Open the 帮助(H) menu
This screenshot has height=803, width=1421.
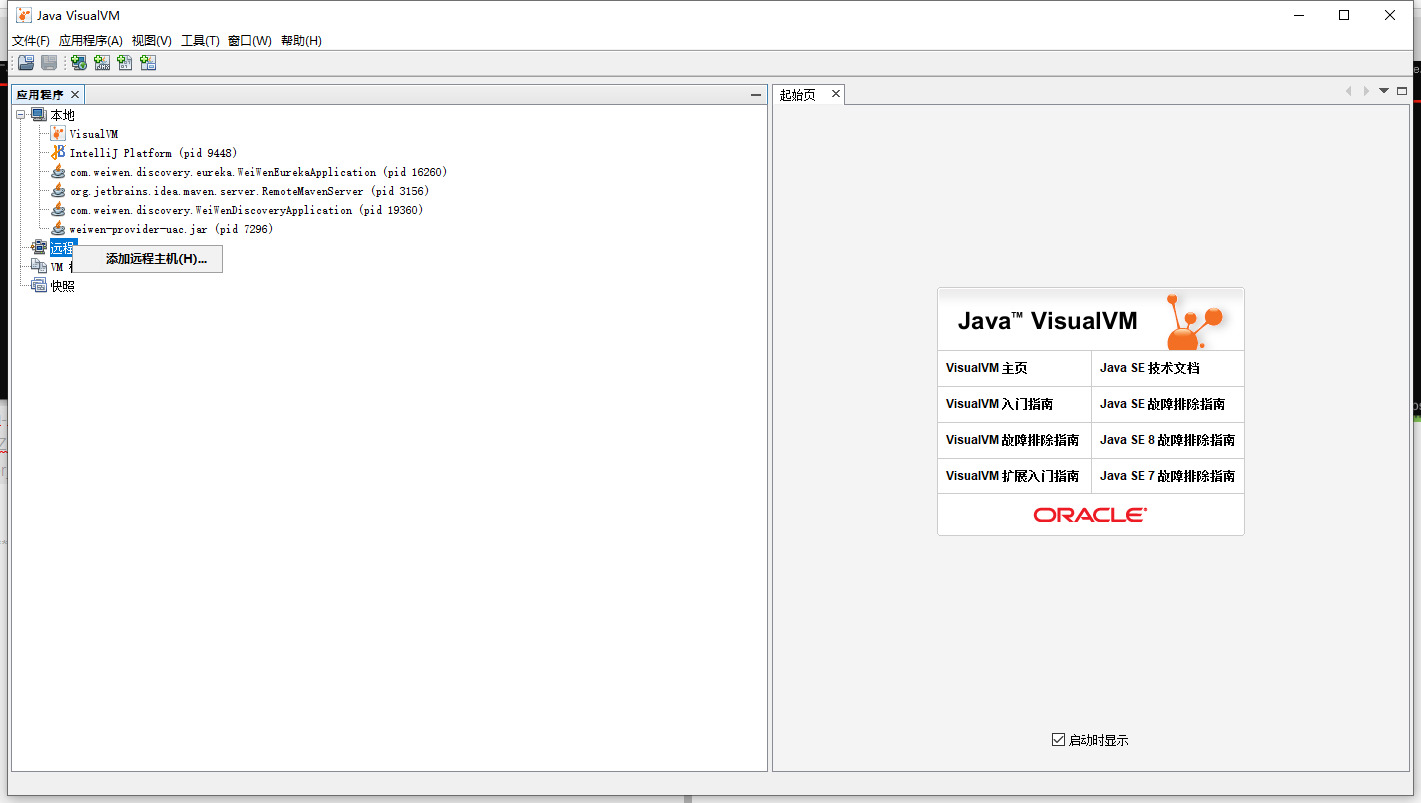[x=301, y=41]
